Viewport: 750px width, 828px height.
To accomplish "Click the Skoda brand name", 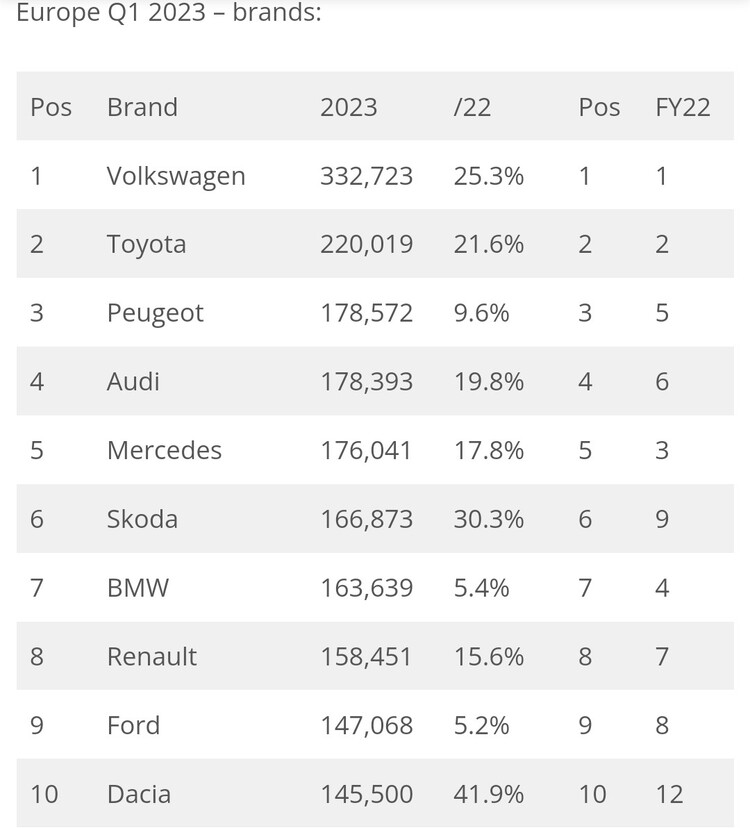I will [142, 519].
